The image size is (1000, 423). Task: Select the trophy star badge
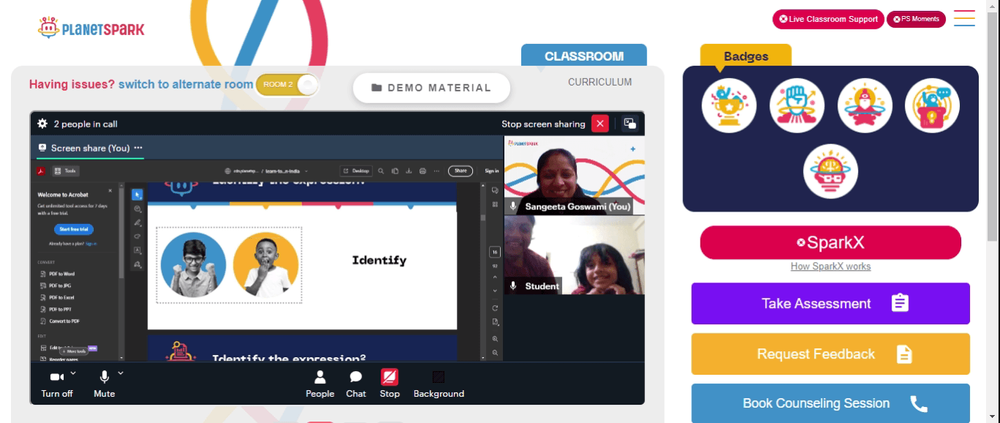(729, 106)
